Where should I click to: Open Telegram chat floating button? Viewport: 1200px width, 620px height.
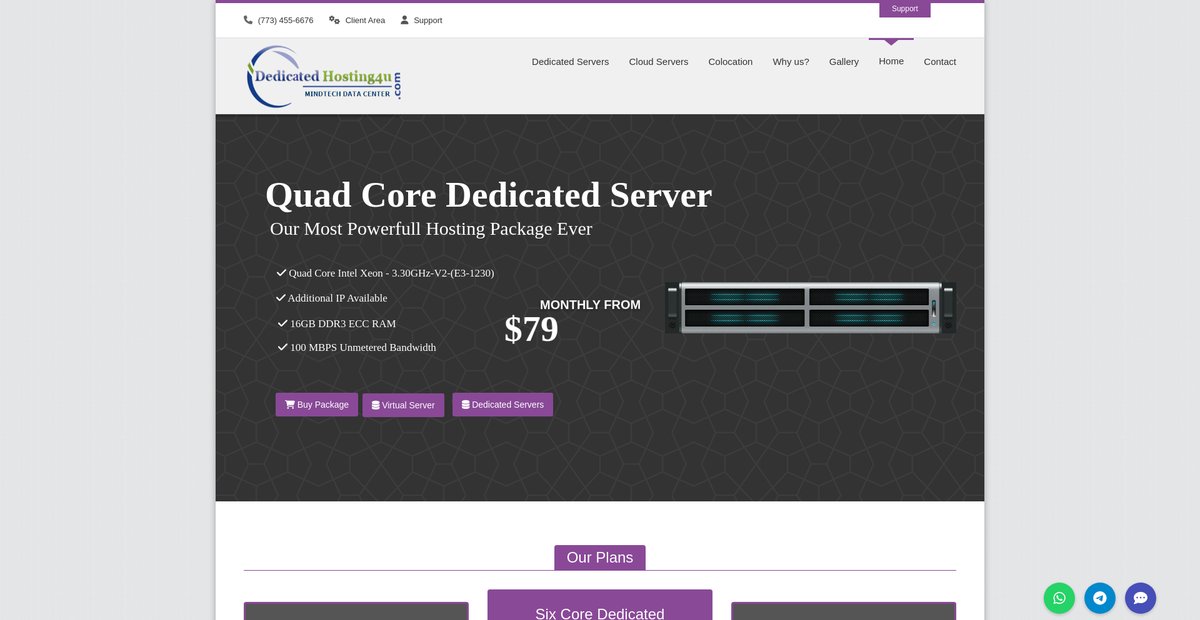[1100, 598]
